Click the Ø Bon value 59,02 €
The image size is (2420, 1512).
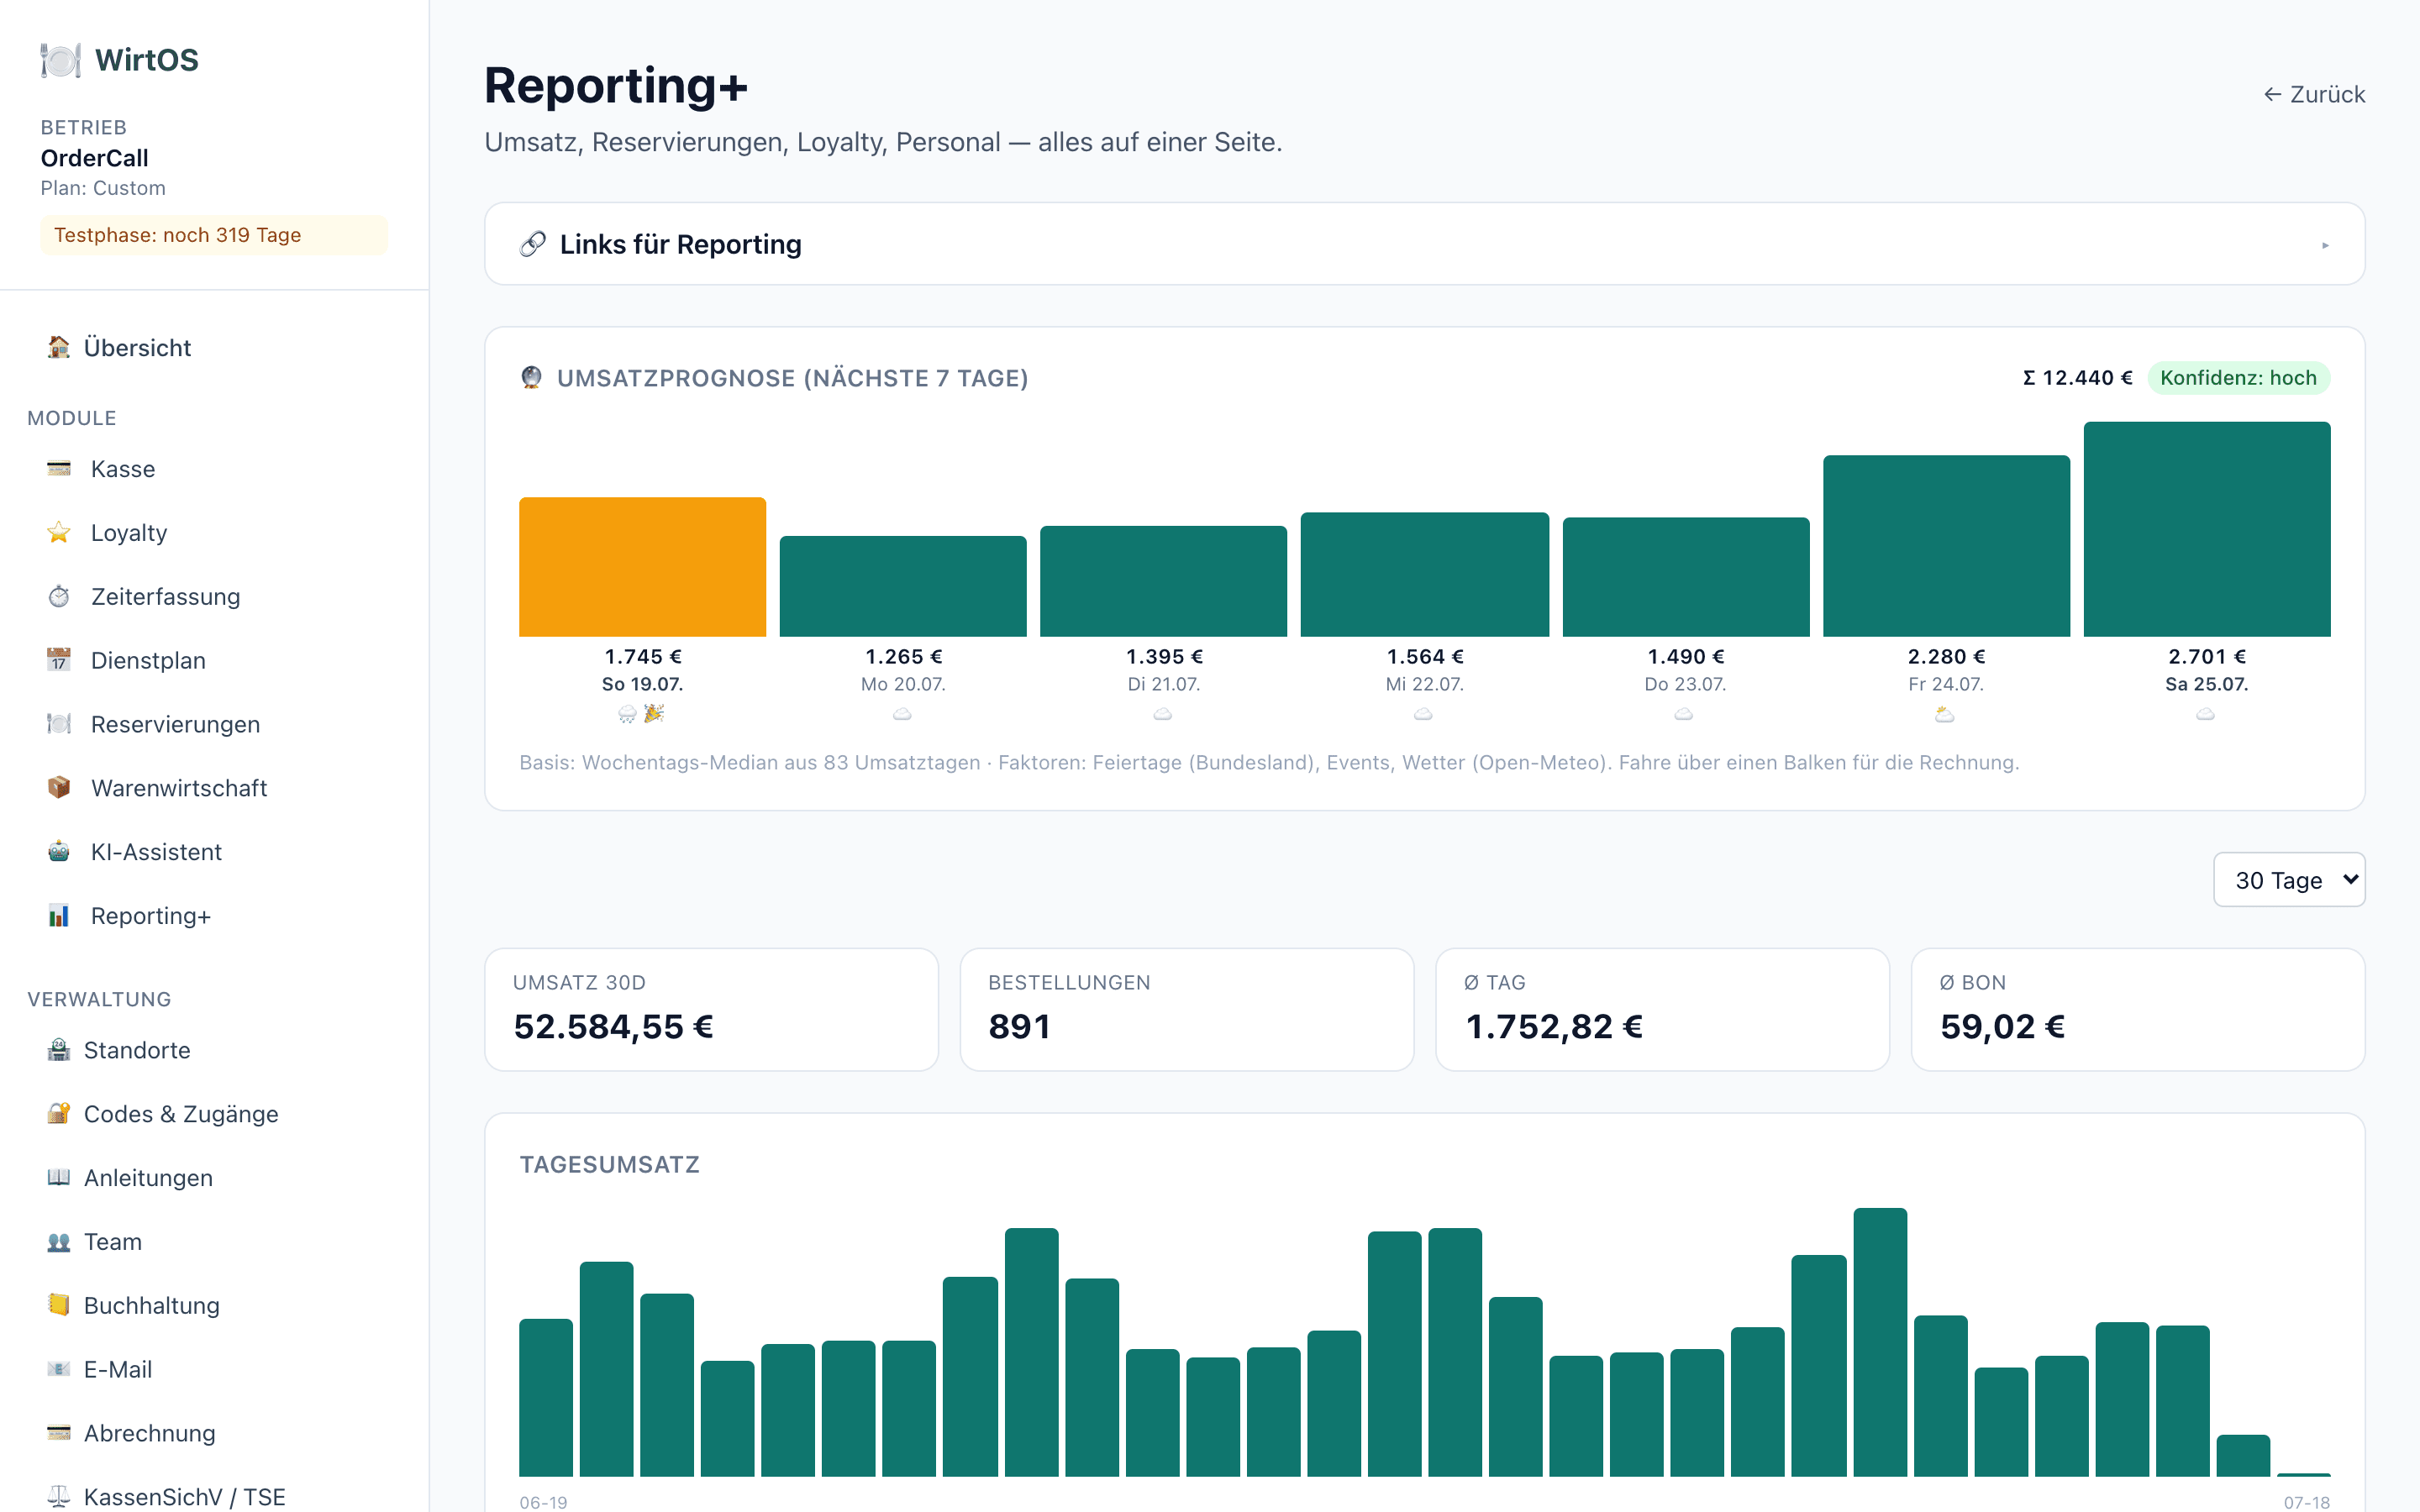(x=2002, y=1027)
